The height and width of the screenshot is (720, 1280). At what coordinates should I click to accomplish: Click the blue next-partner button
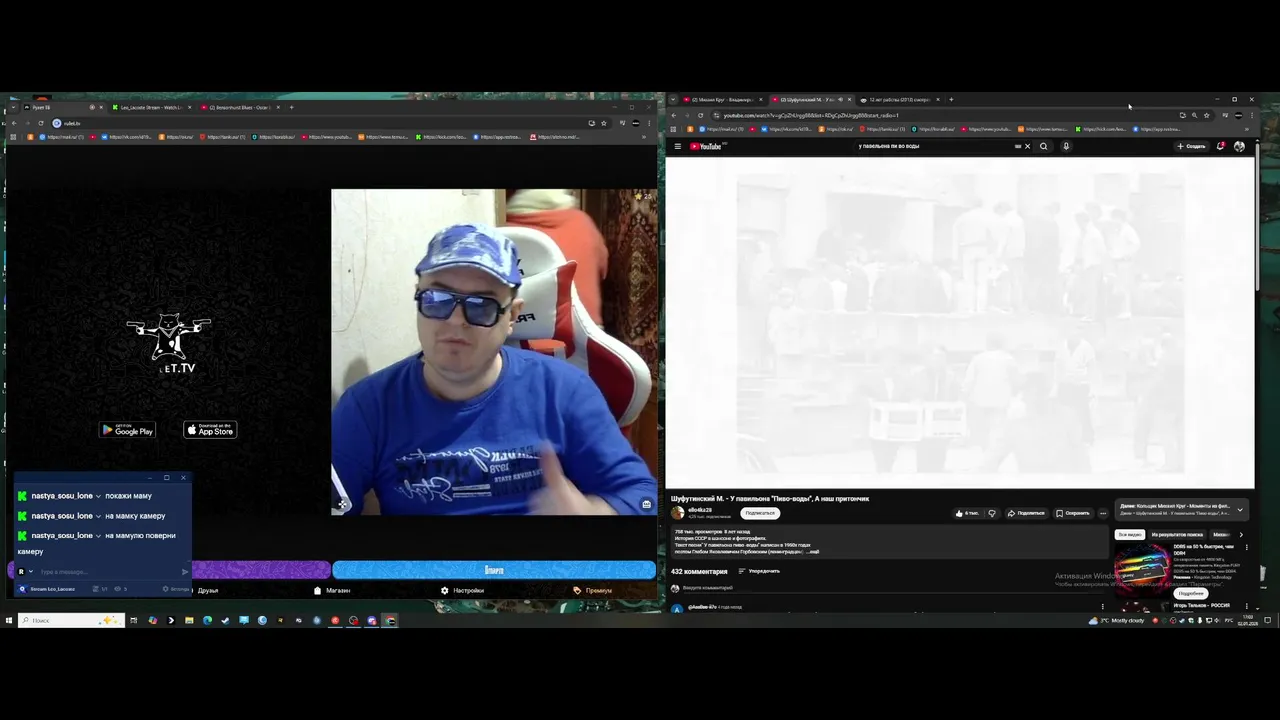(494, 570)
